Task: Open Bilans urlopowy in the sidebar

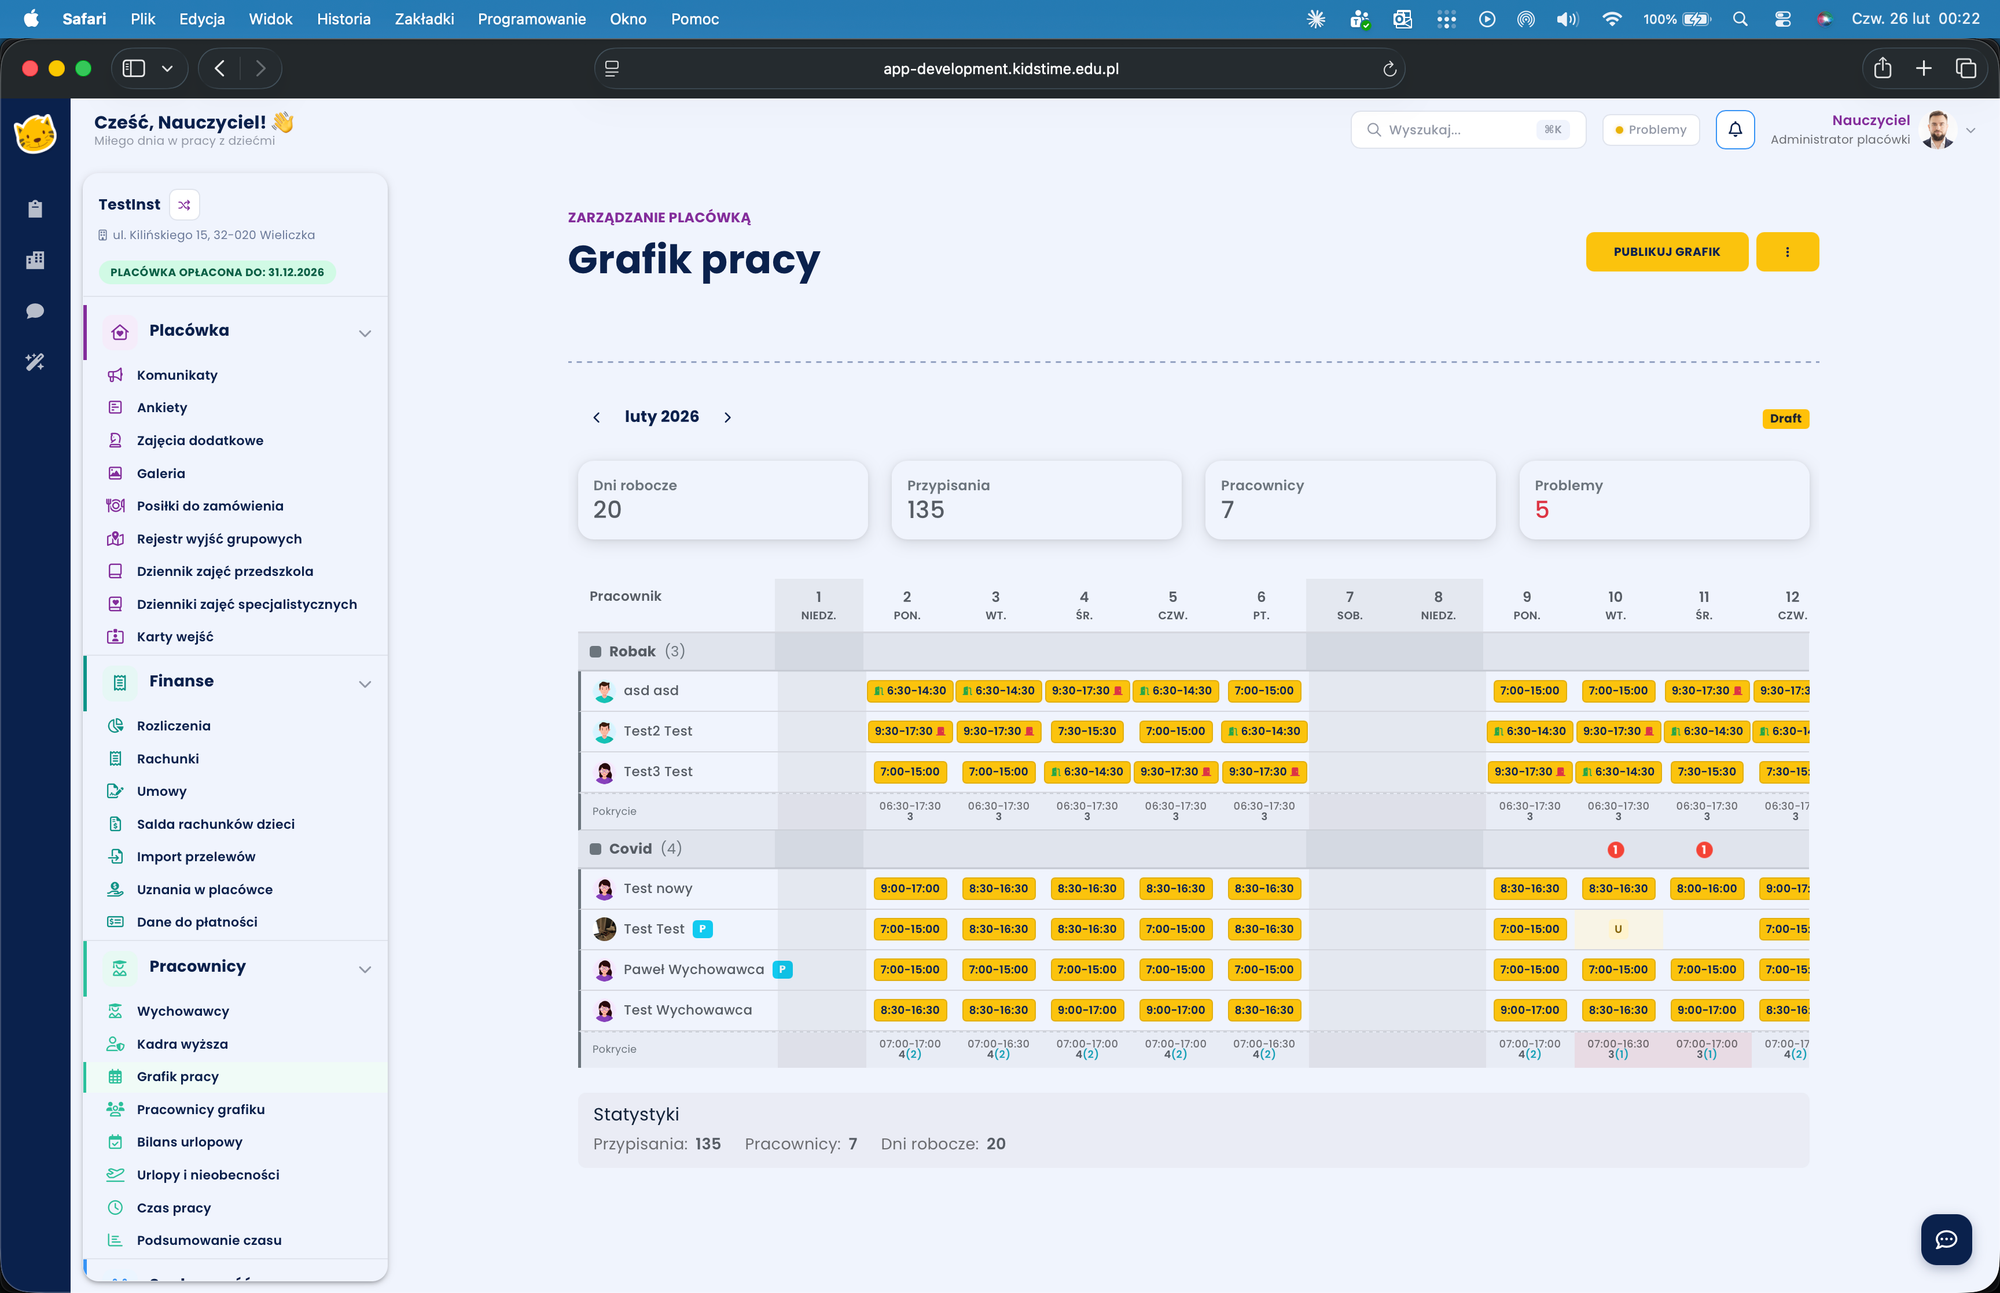Action: (x=189, y=1142)
